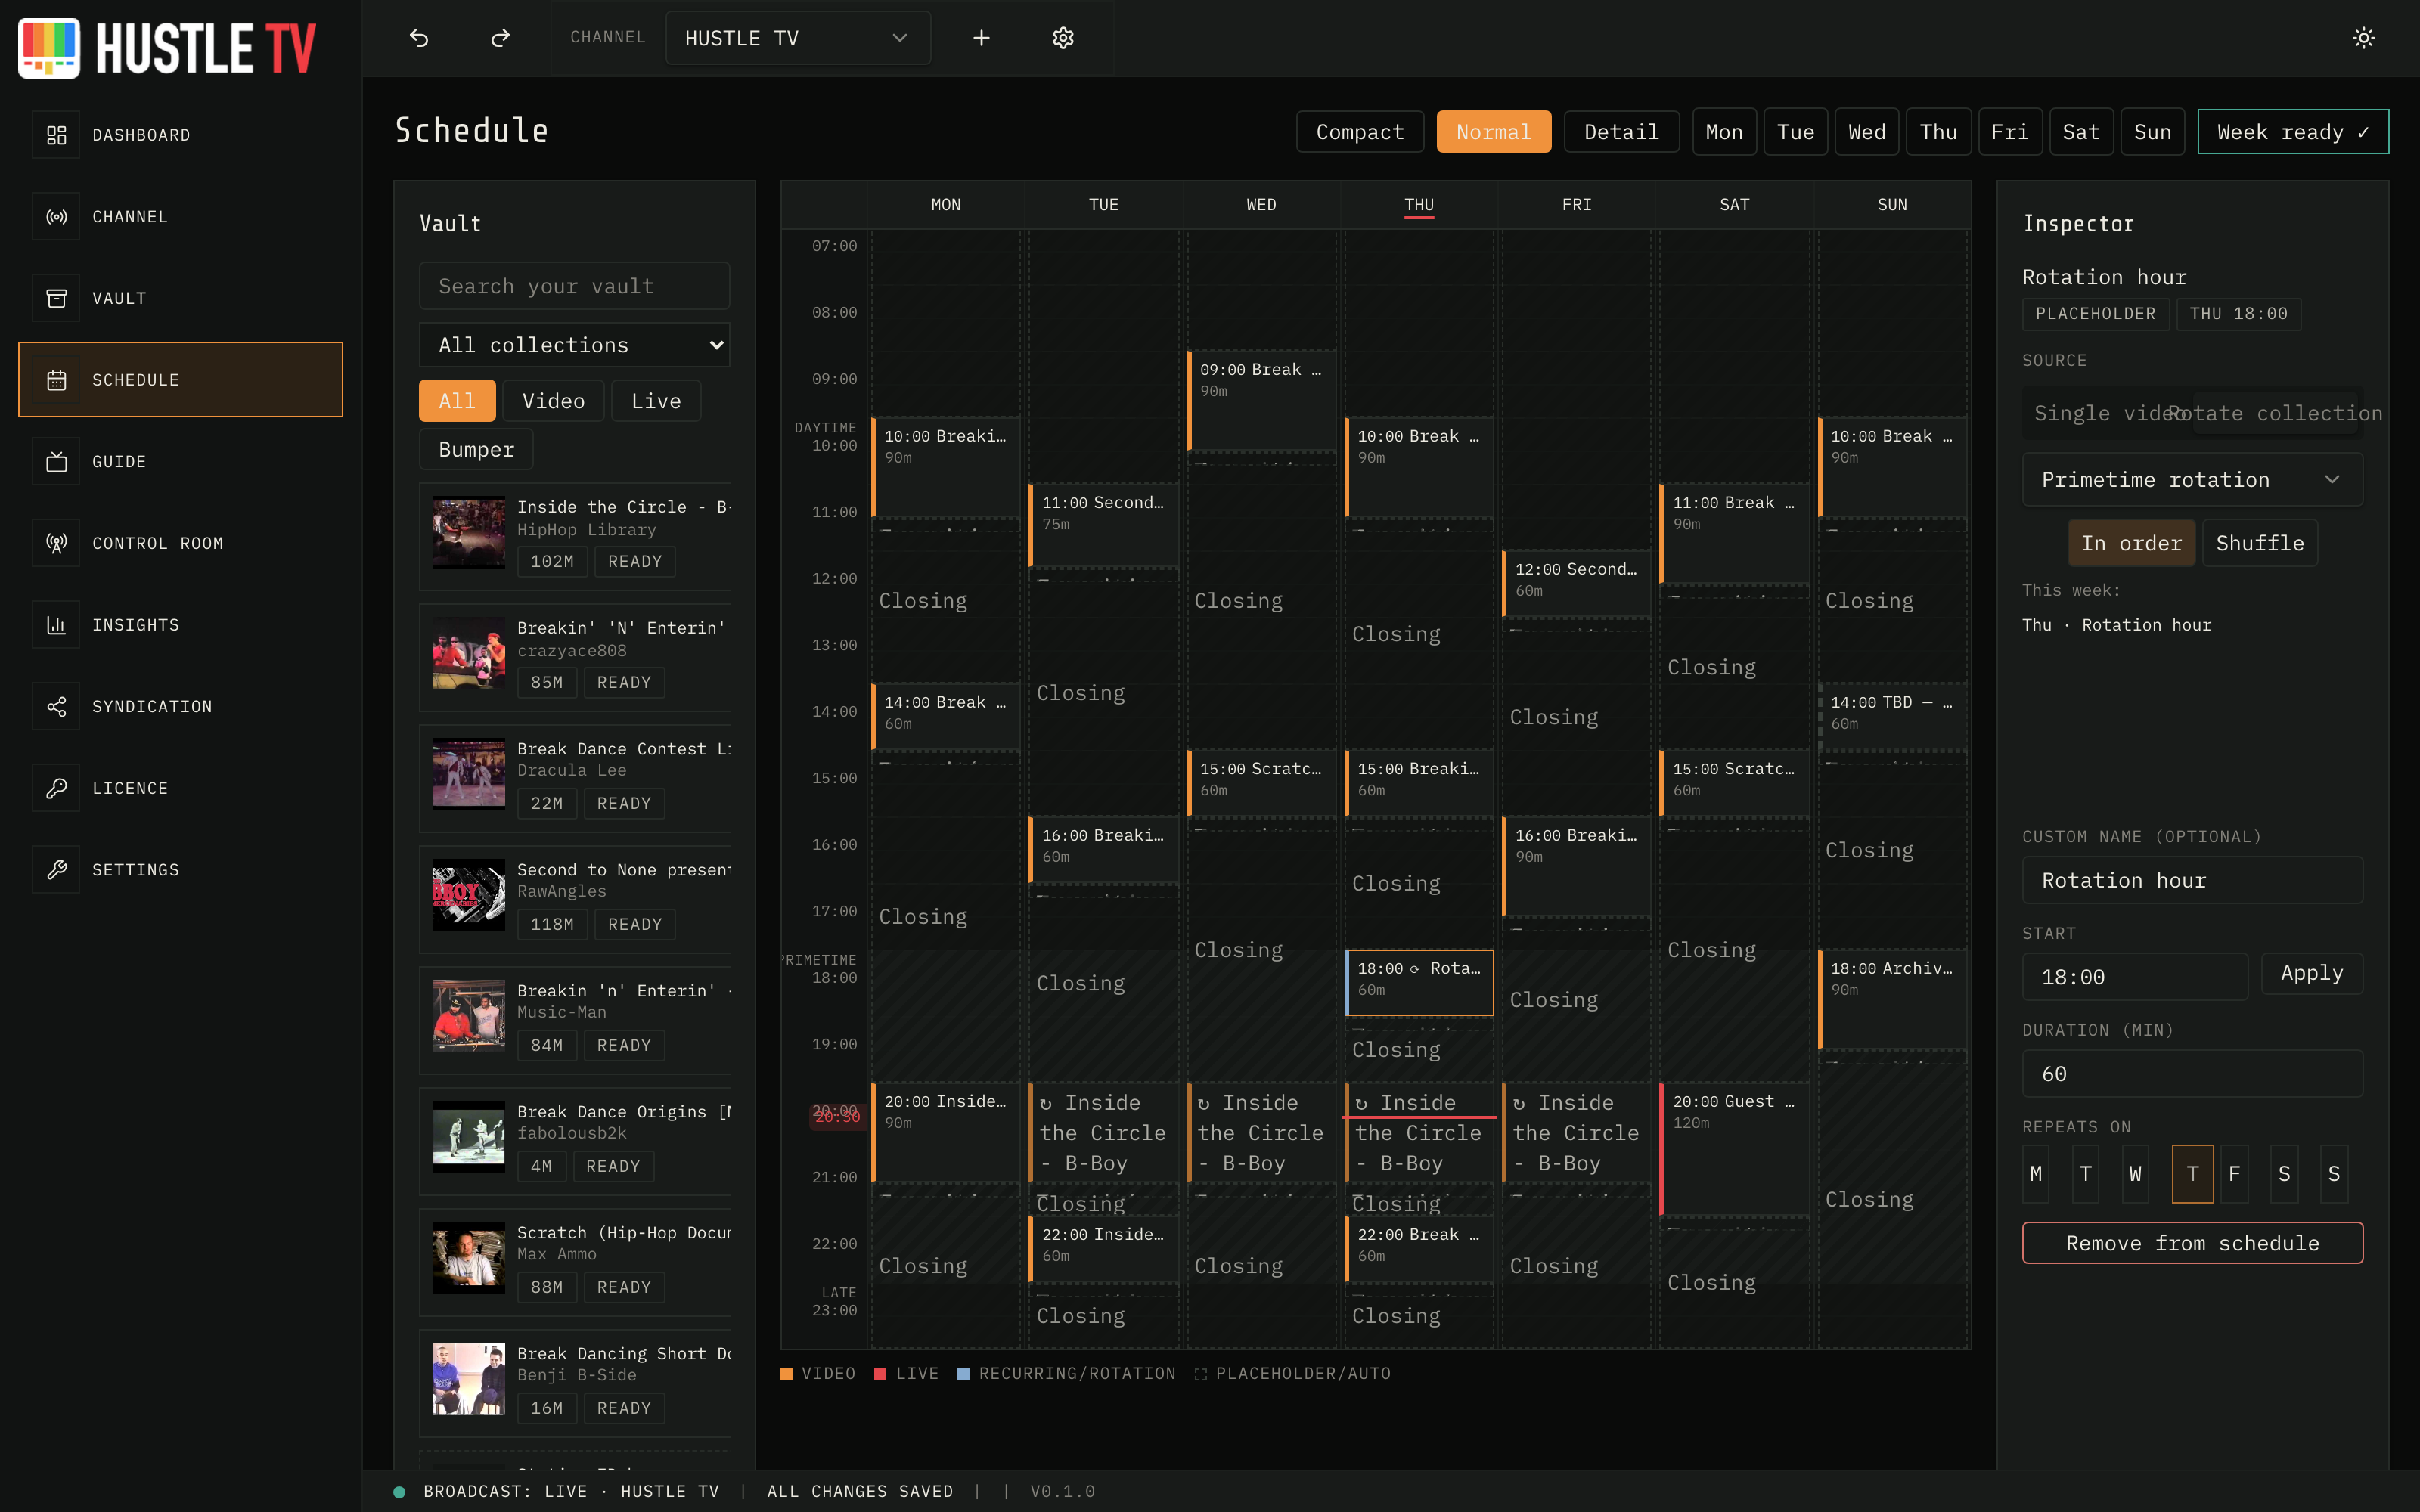
Task: Select Tue 22:00 Inside block
Action: 1103,1248
